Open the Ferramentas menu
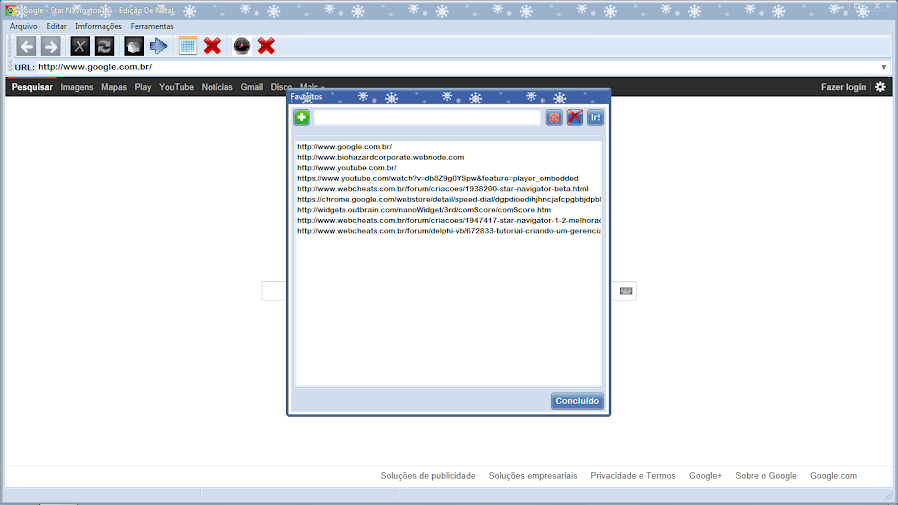This screenshot has height=505, width=898. pyautogui.click(x=152, y=26)
